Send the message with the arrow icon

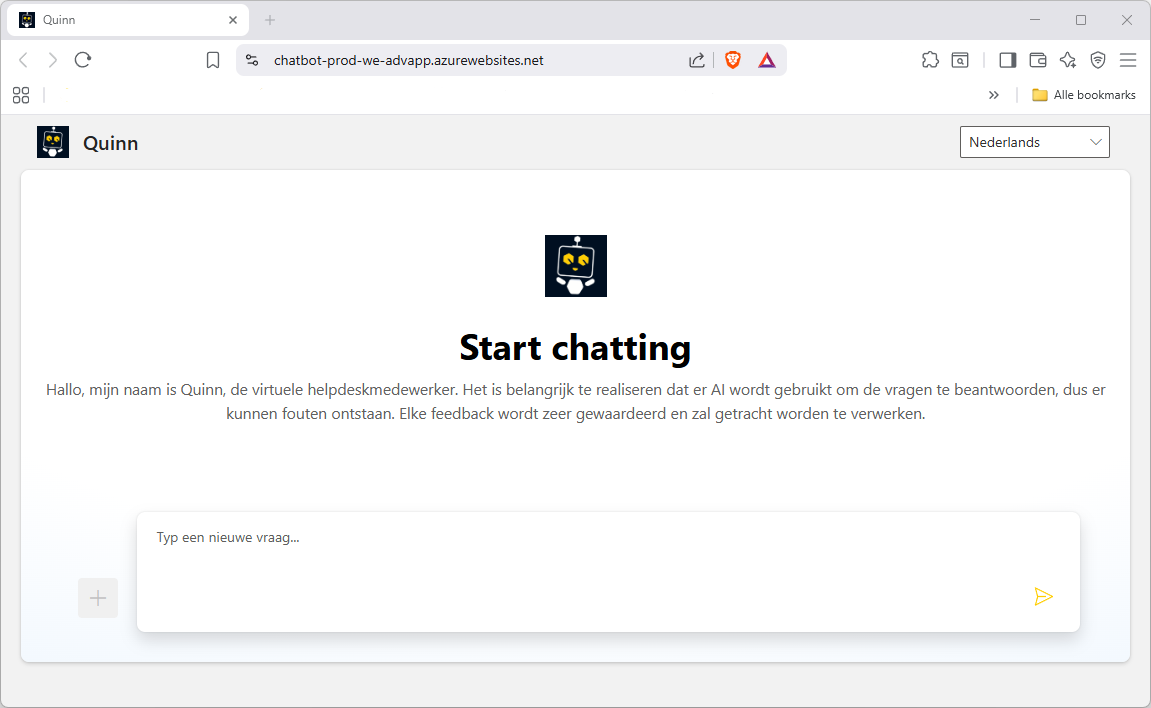(x=1043, y=597)
